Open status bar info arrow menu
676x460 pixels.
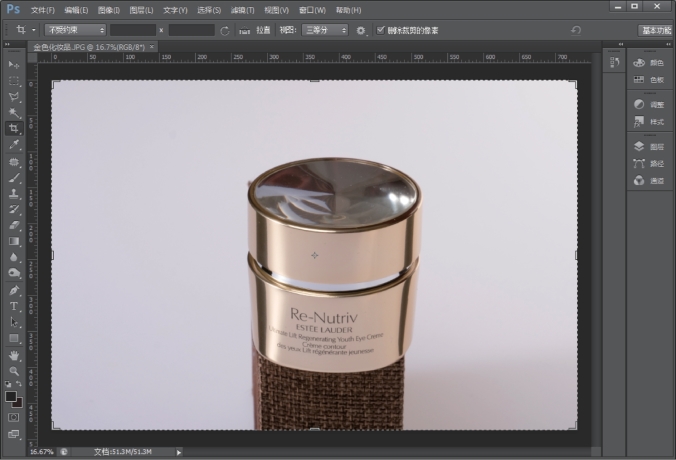[x=178, y=452]
